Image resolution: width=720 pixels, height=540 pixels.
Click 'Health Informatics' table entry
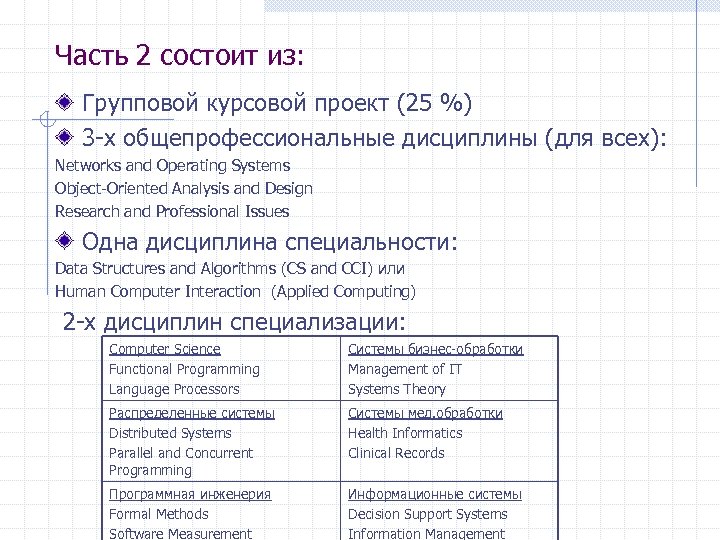coord(405,433)
